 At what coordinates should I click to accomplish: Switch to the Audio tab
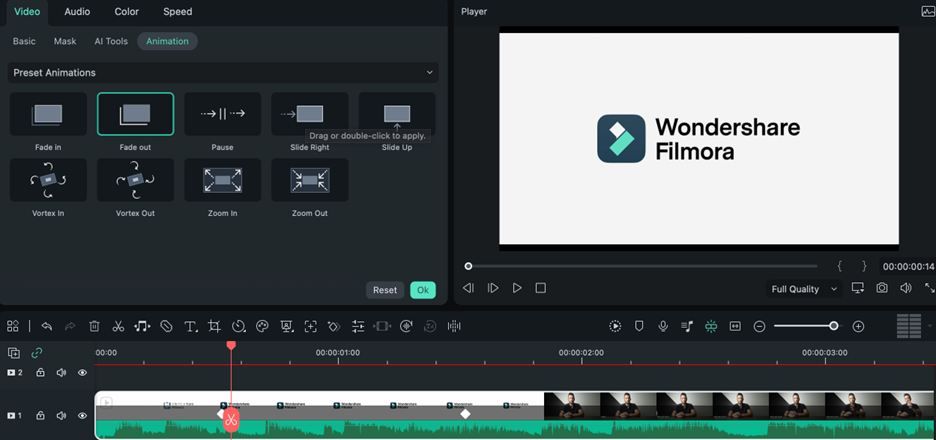[x=77, y=11]
